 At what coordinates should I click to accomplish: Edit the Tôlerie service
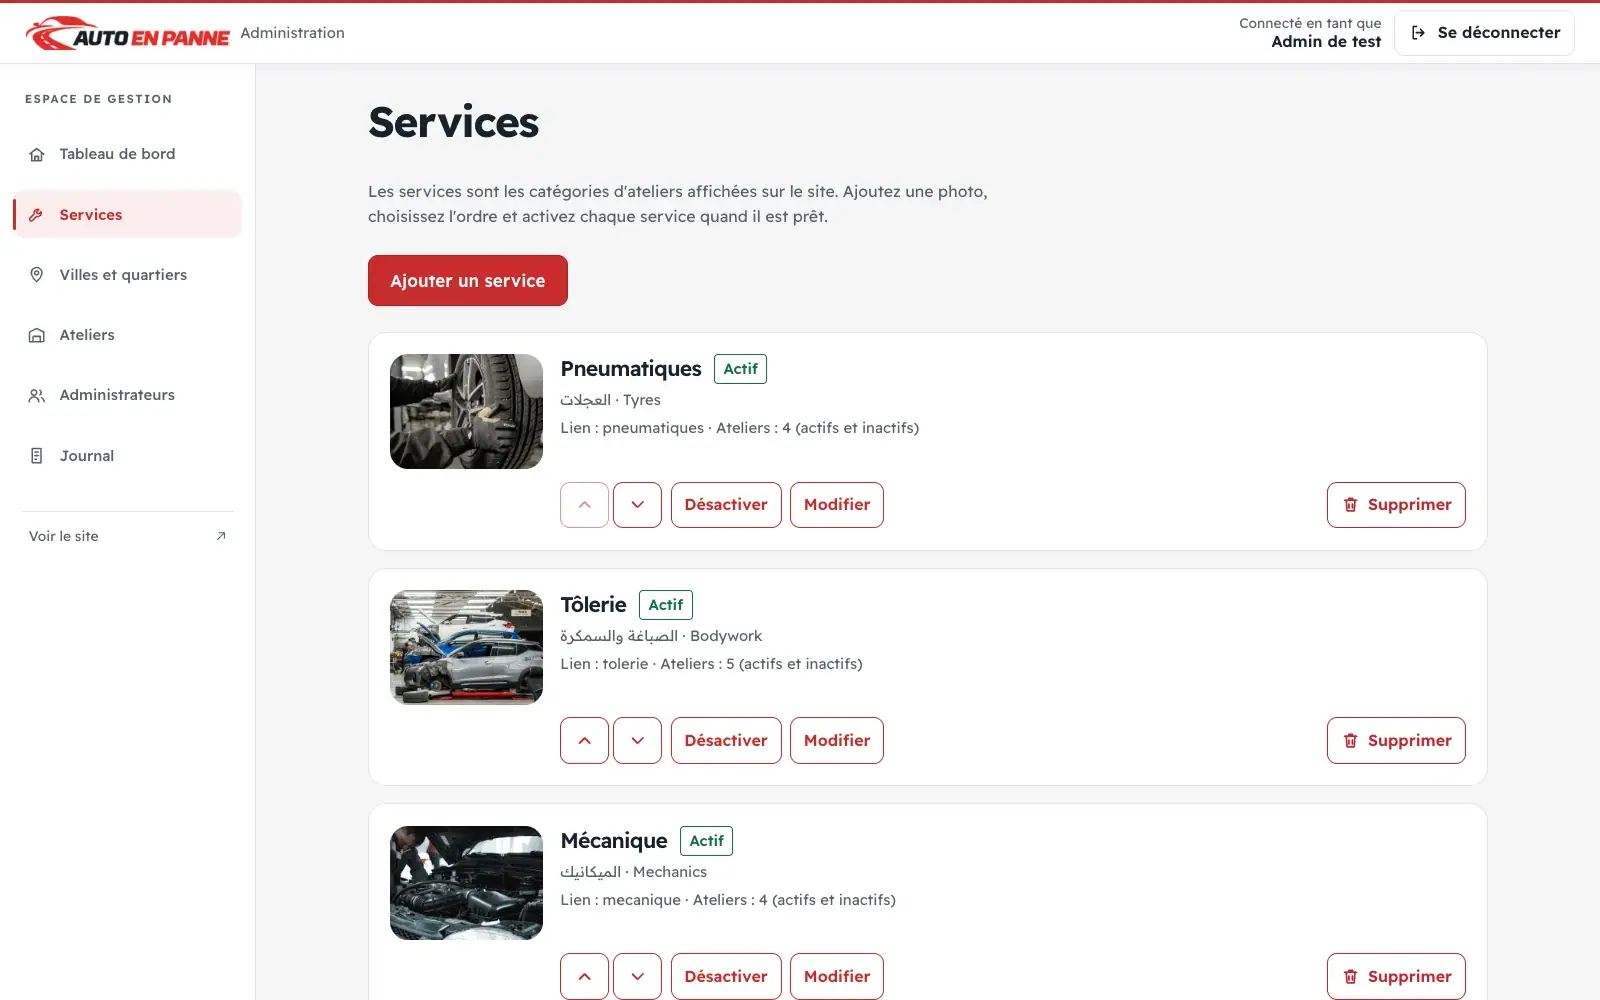click(x=837, y=741)
